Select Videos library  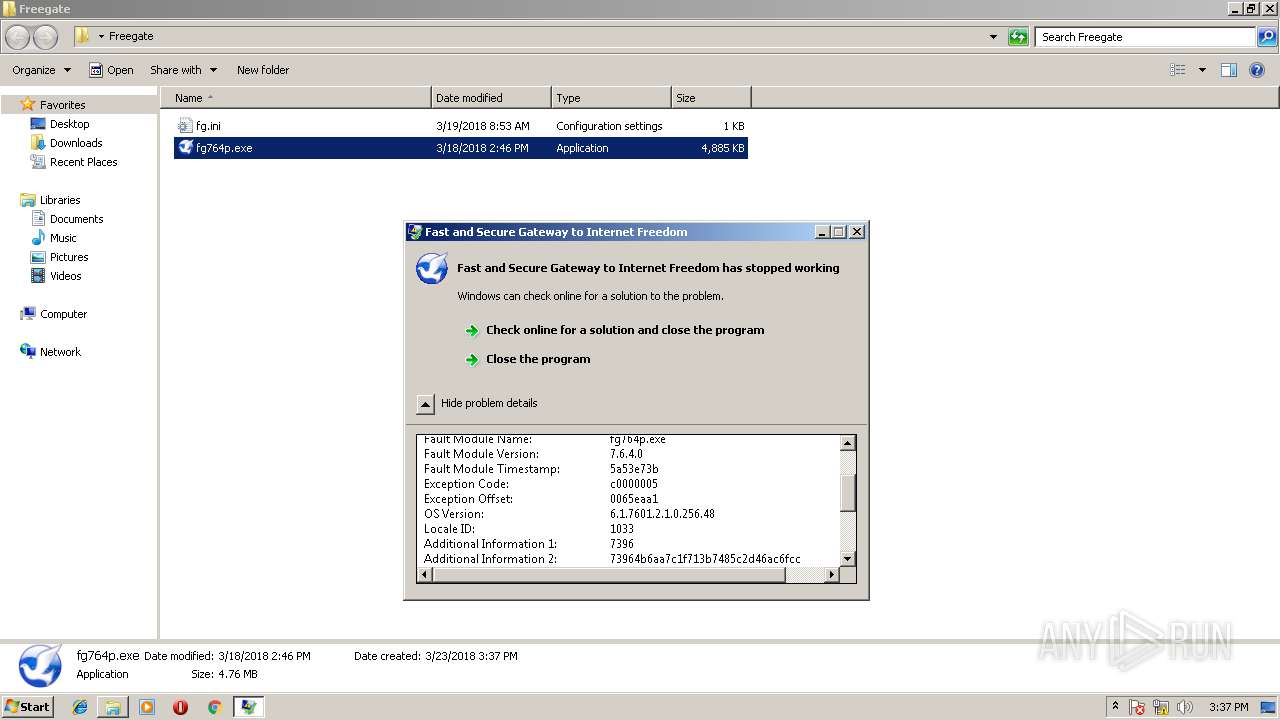tap(65, 276)
